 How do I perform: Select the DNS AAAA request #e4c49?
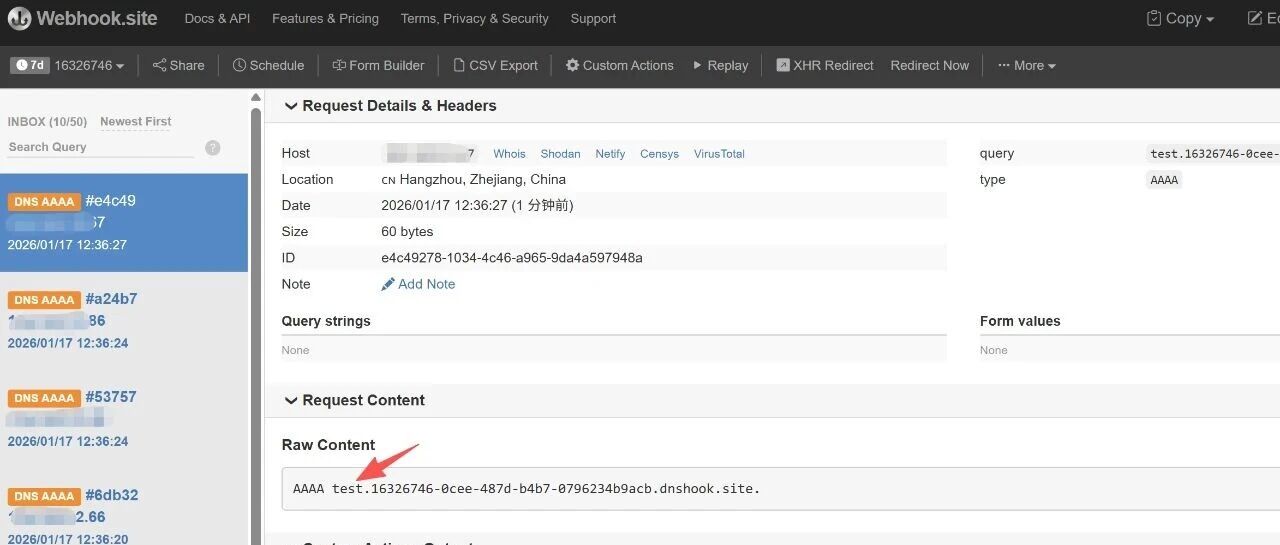(x=124, y=222)
